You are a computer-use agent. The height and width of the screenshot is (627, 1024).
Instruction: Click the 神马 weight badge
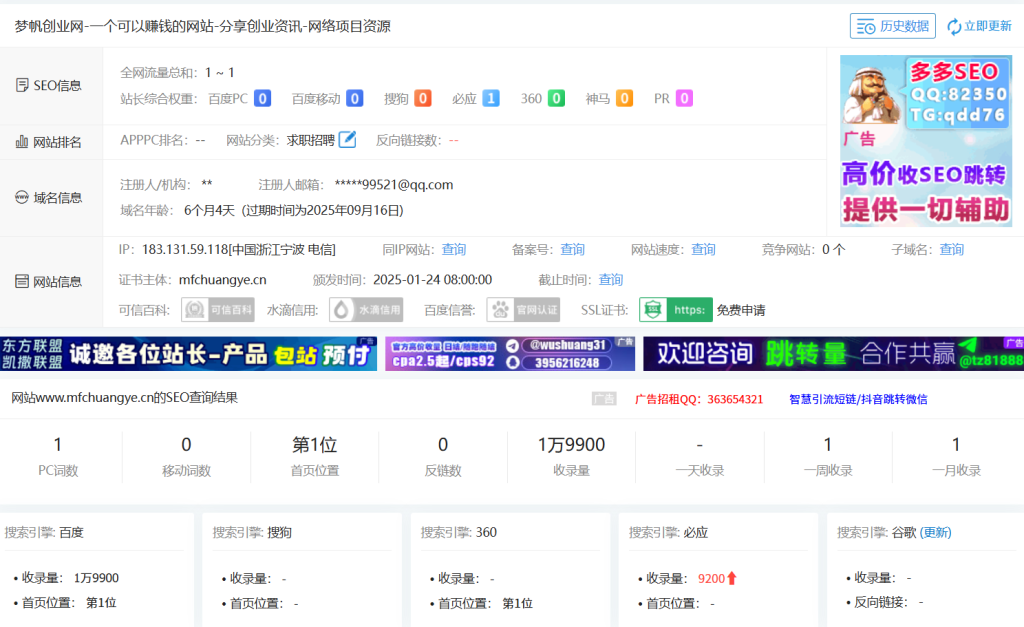pyautogui.click(x=624, y=99)
